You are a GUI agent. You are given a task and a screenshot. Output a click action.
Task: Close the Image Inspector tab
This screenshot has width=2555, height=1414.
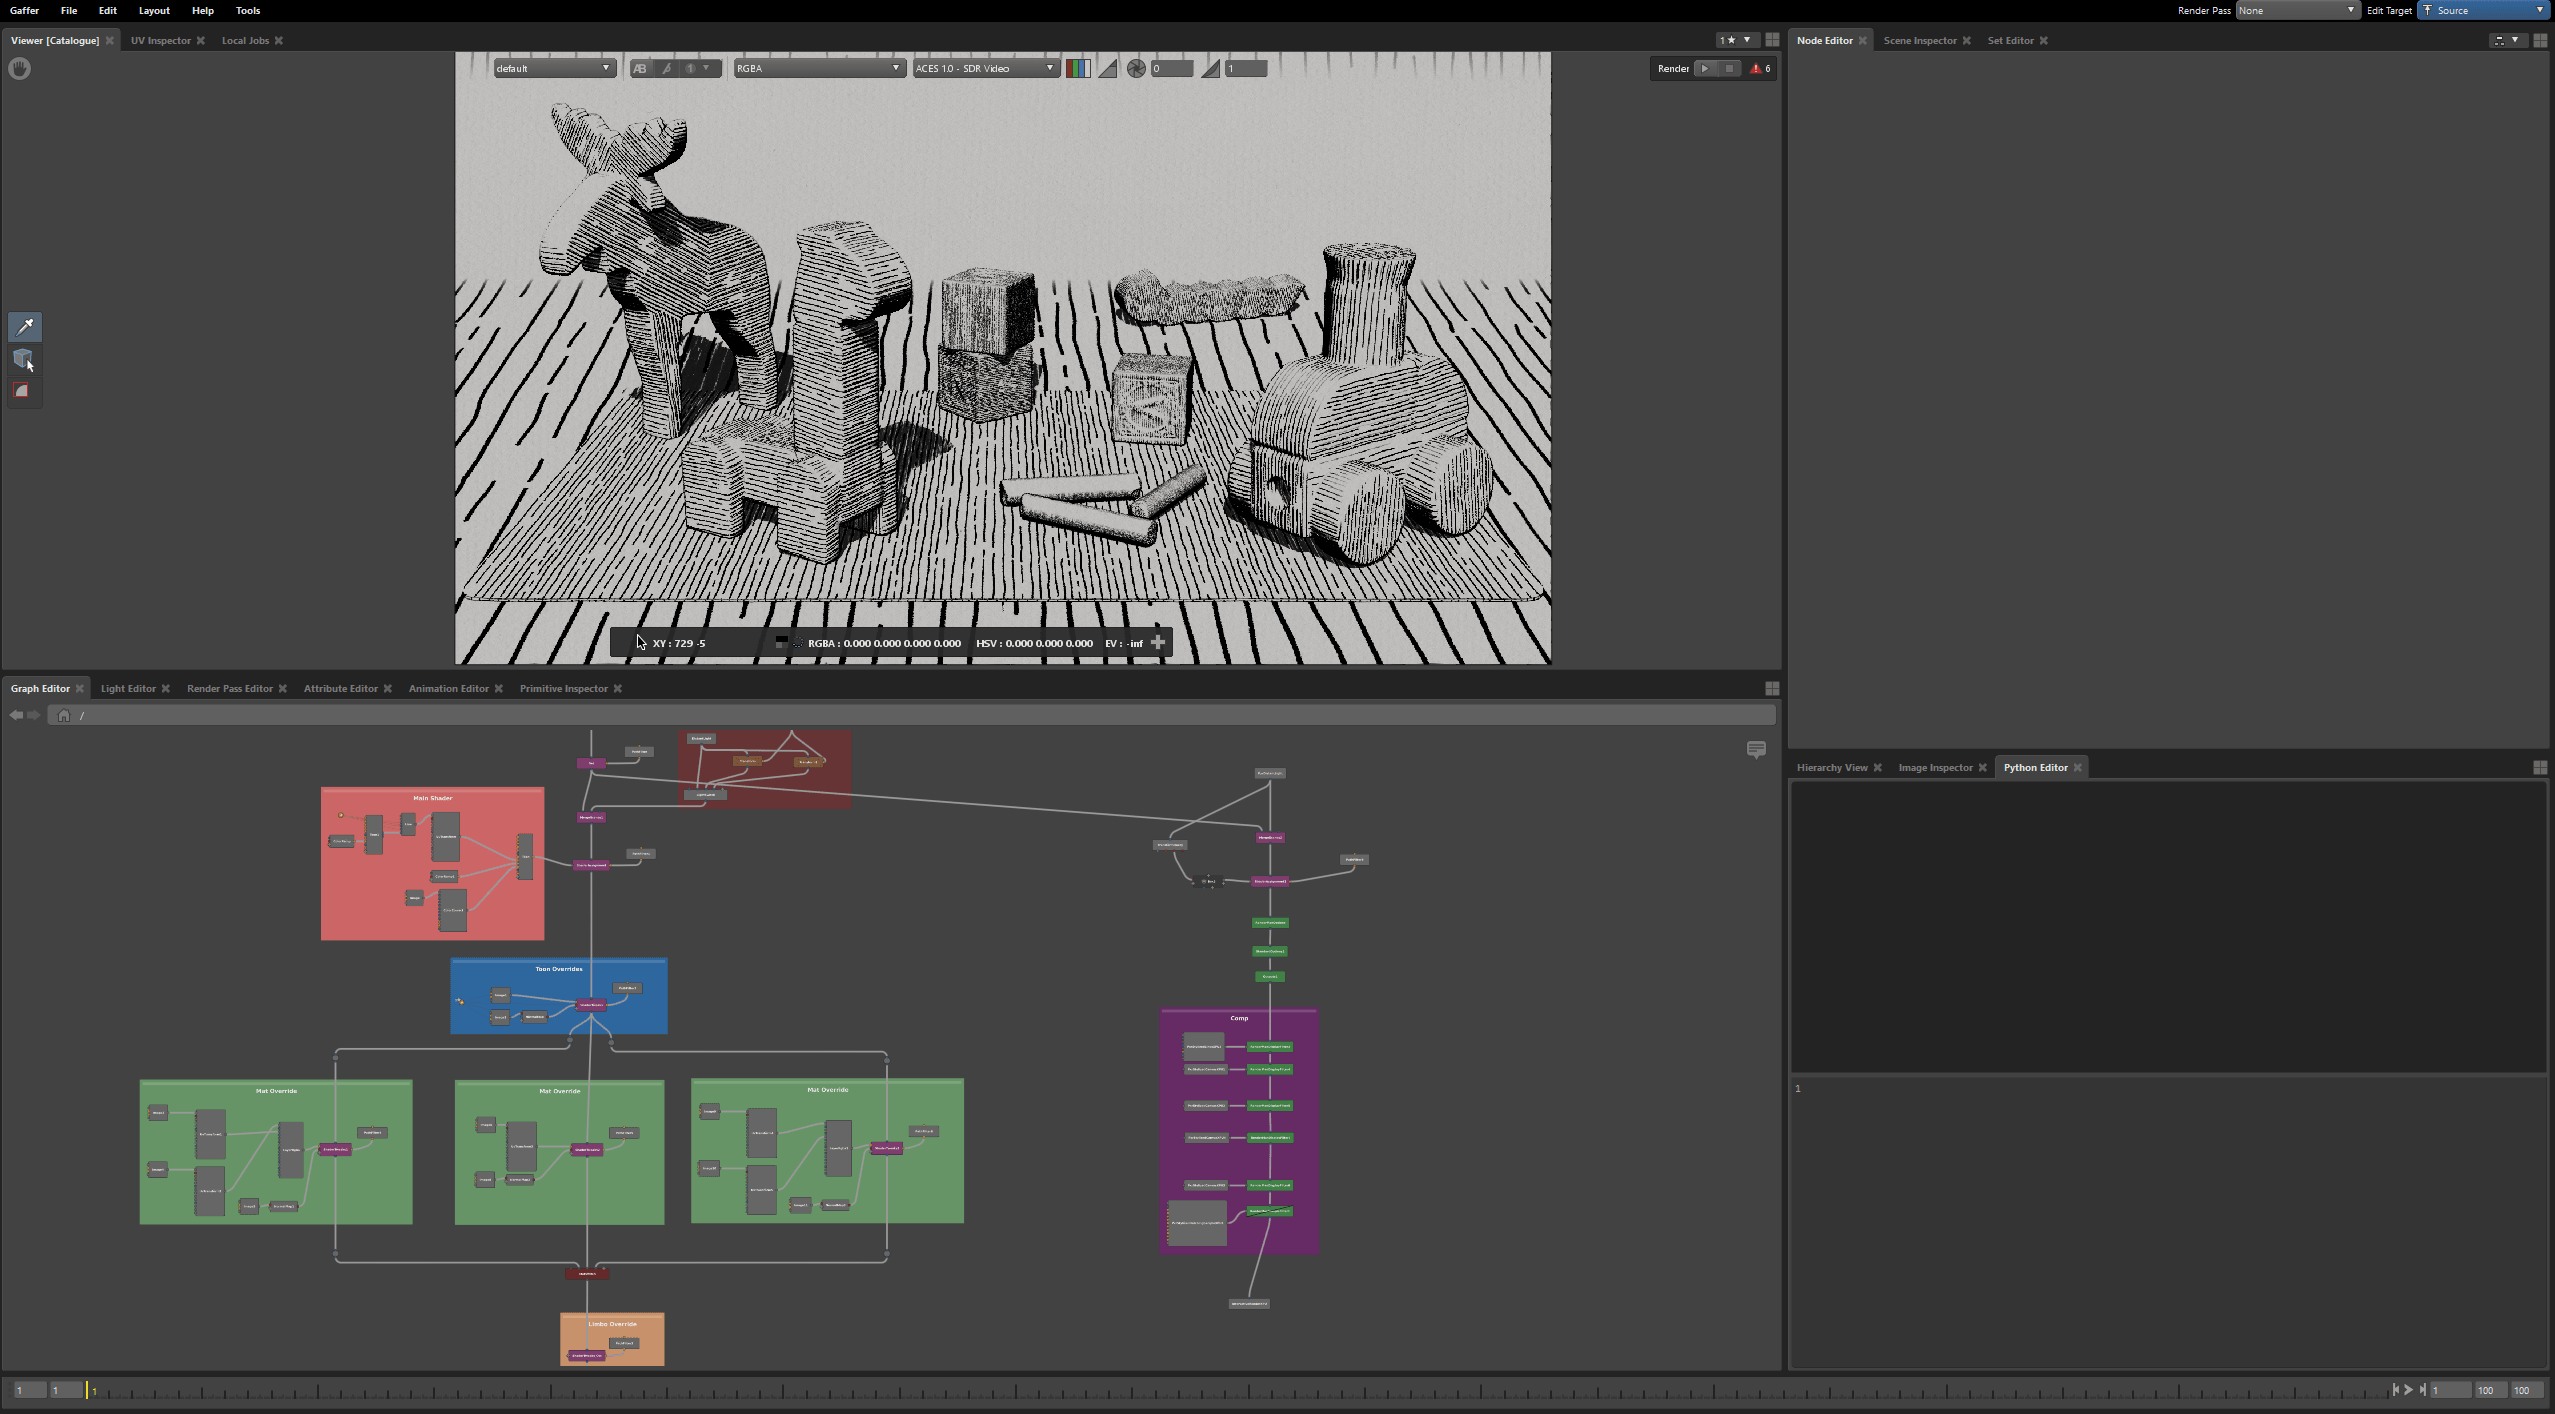coord(1982,767)
